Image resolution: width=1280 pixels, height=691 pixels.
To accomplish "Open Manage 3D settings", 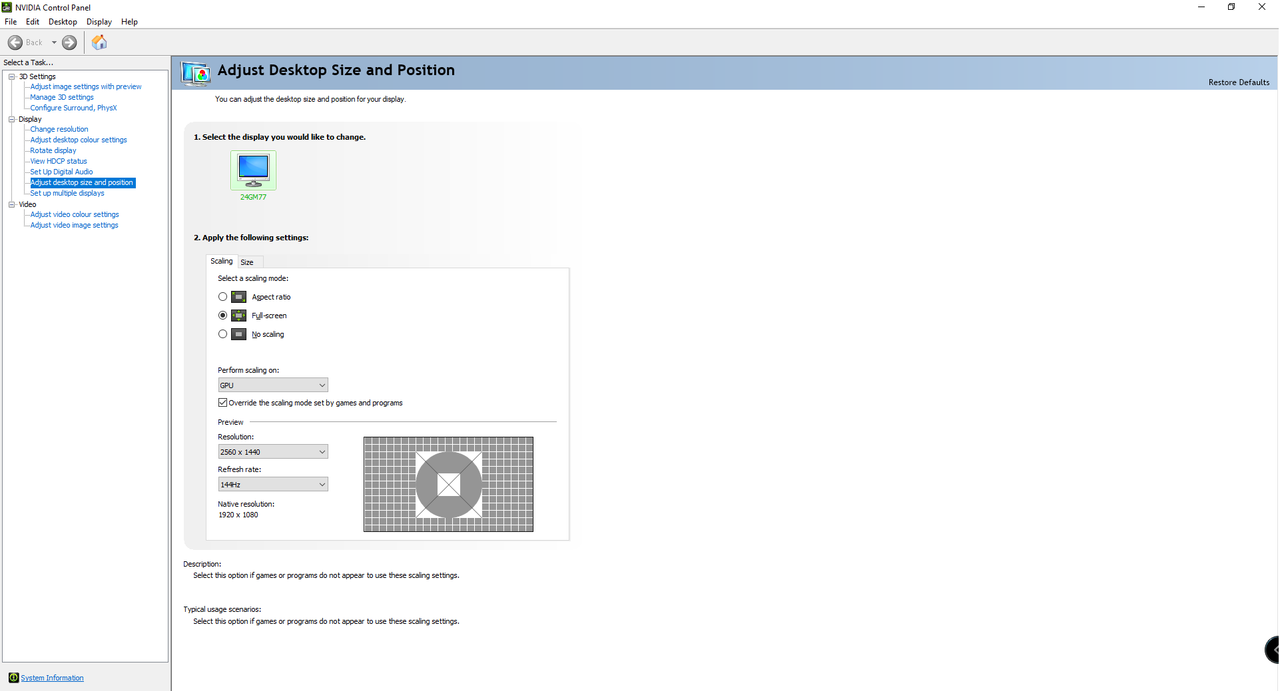I will coord(62,97).
